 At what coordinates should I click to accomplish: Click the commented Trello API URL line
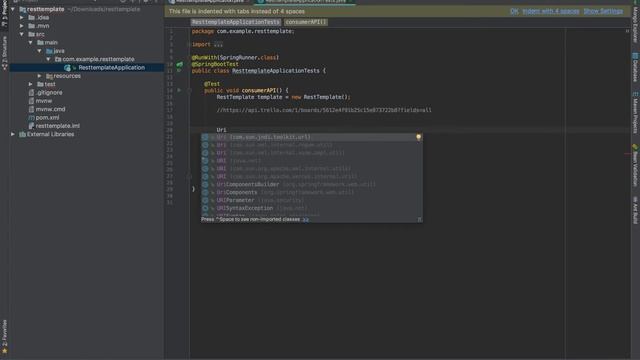click(324, 110)
